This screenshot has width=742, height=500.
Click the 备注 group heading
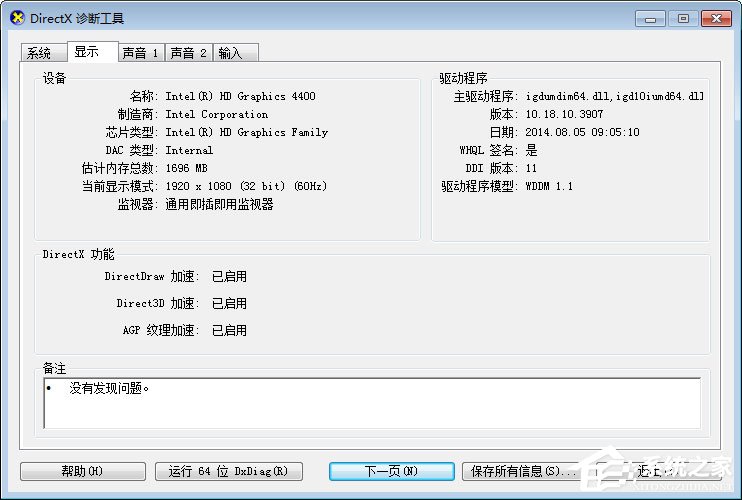pyautogui.click(x=54, y=368)
